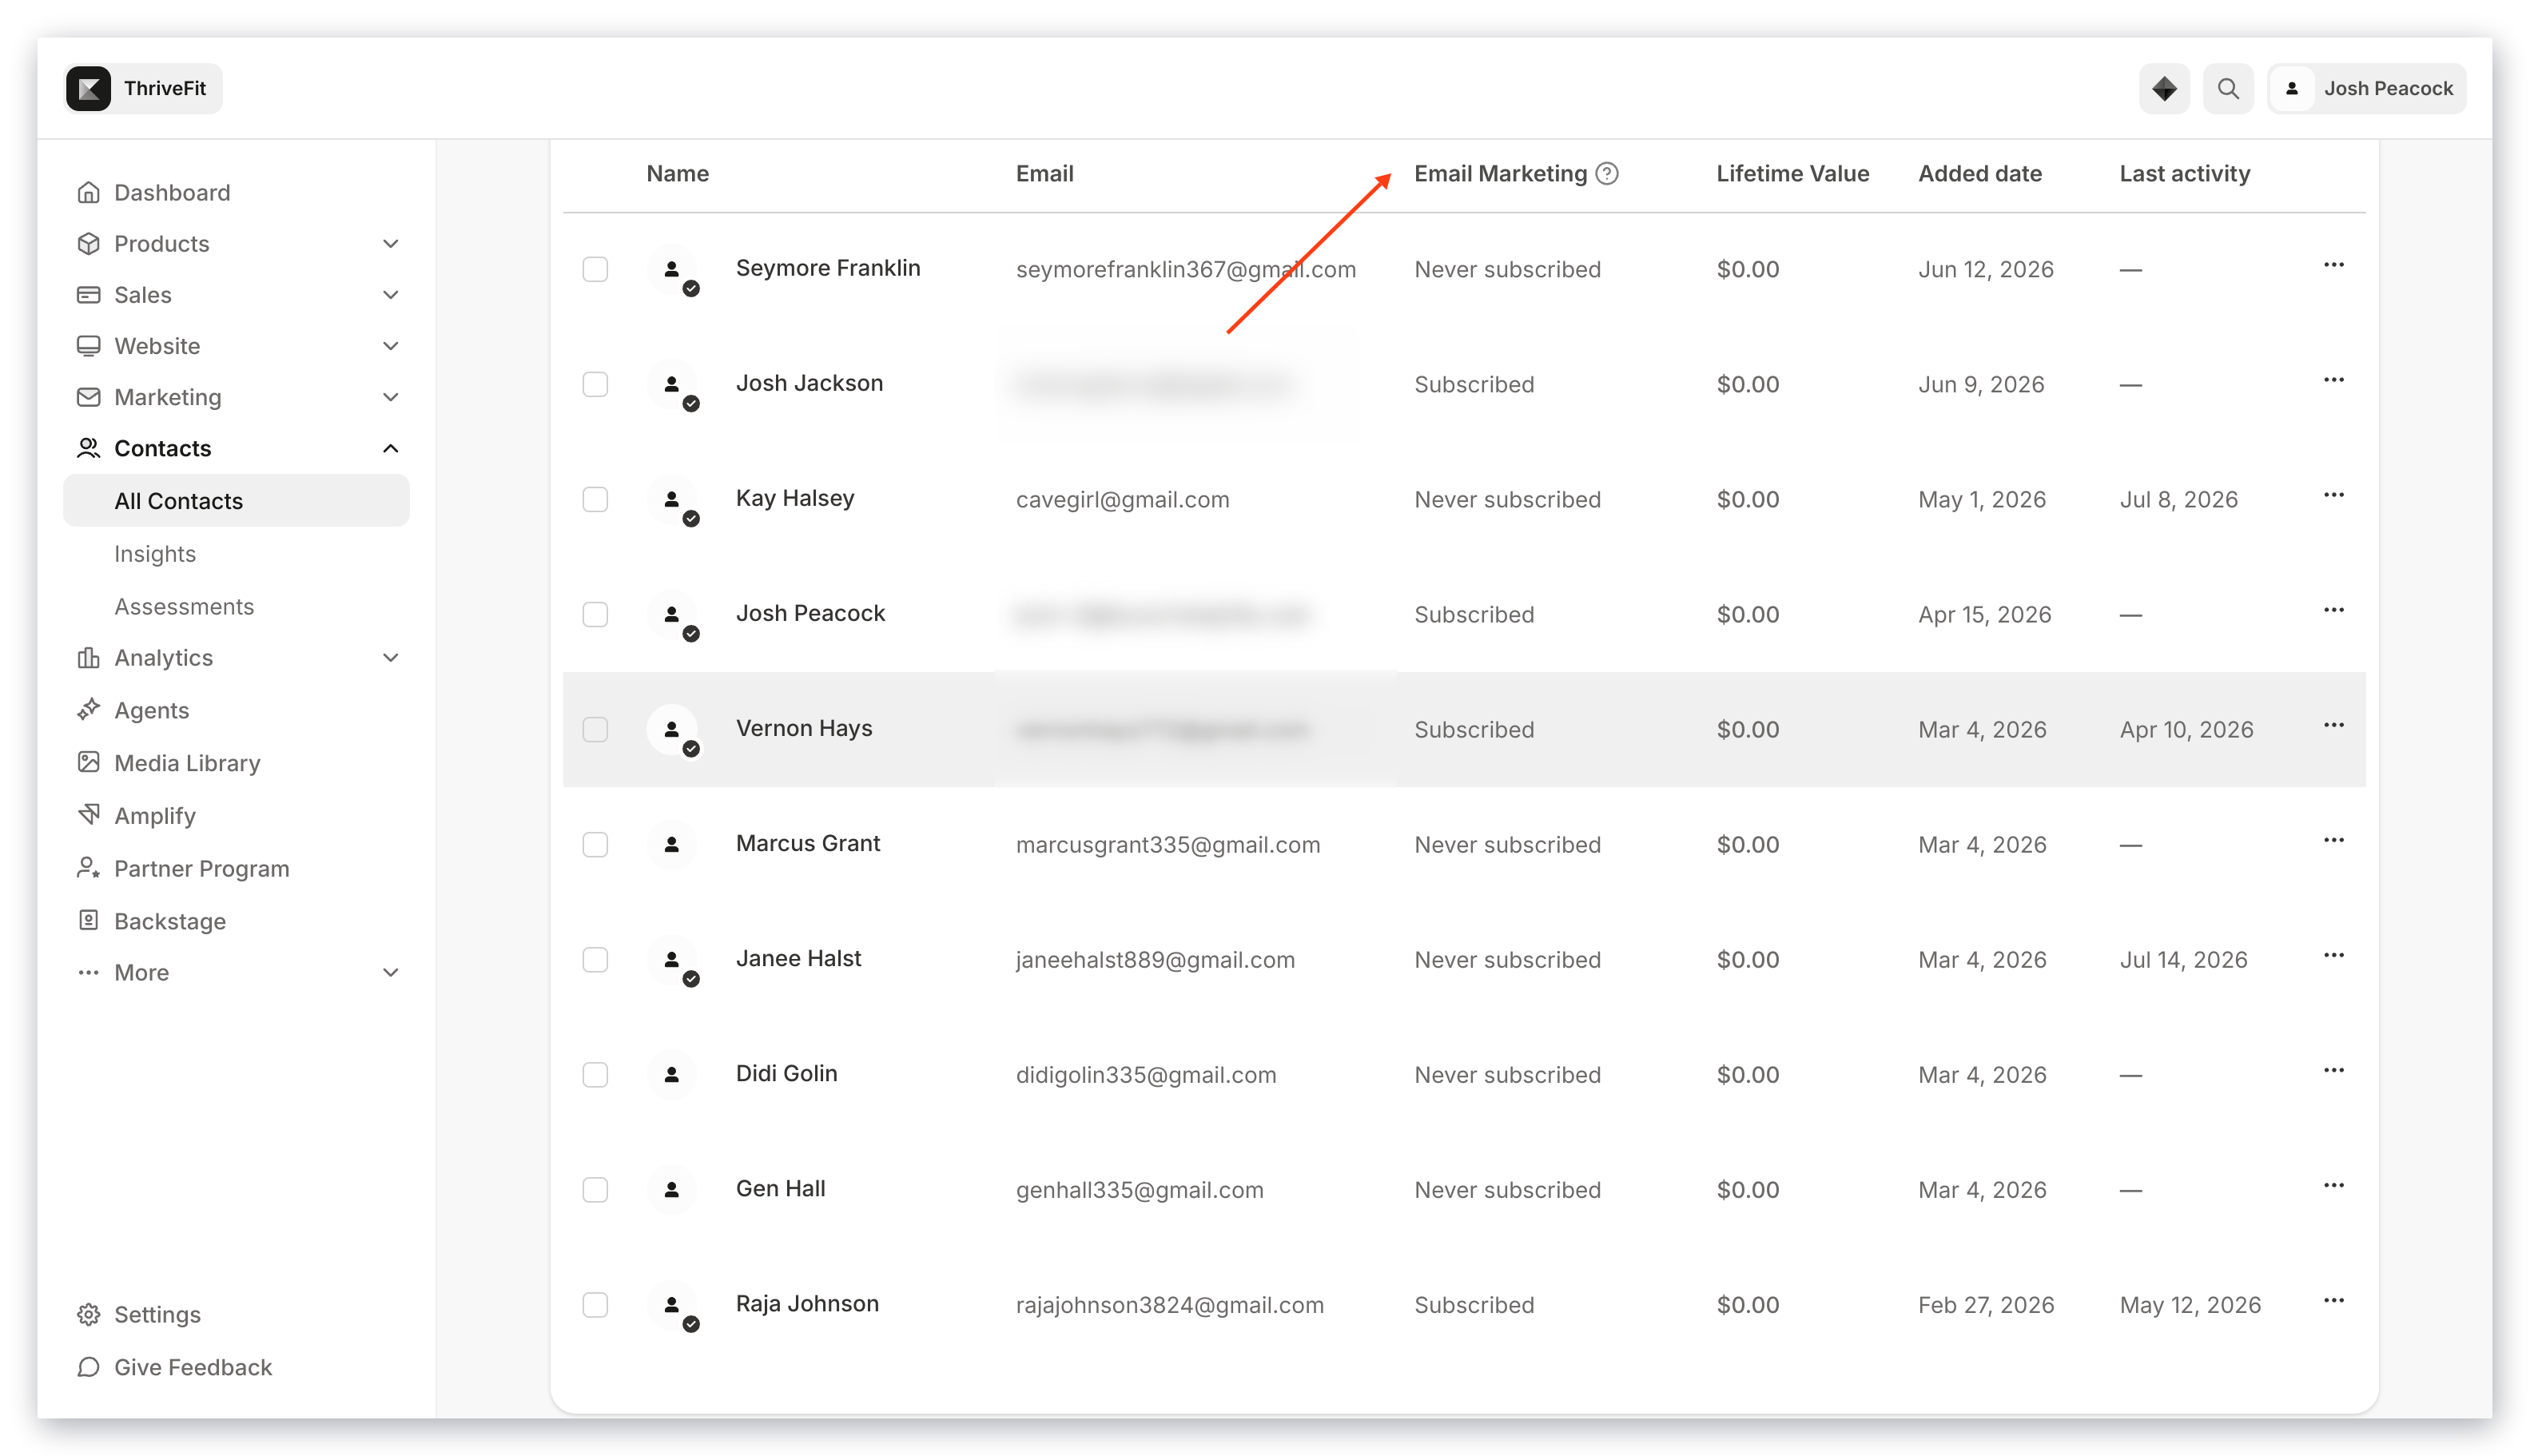Select Didi Golin's checkbox
The height and width of the screenshot is (1456, 2530).
tap(595, 1074)
